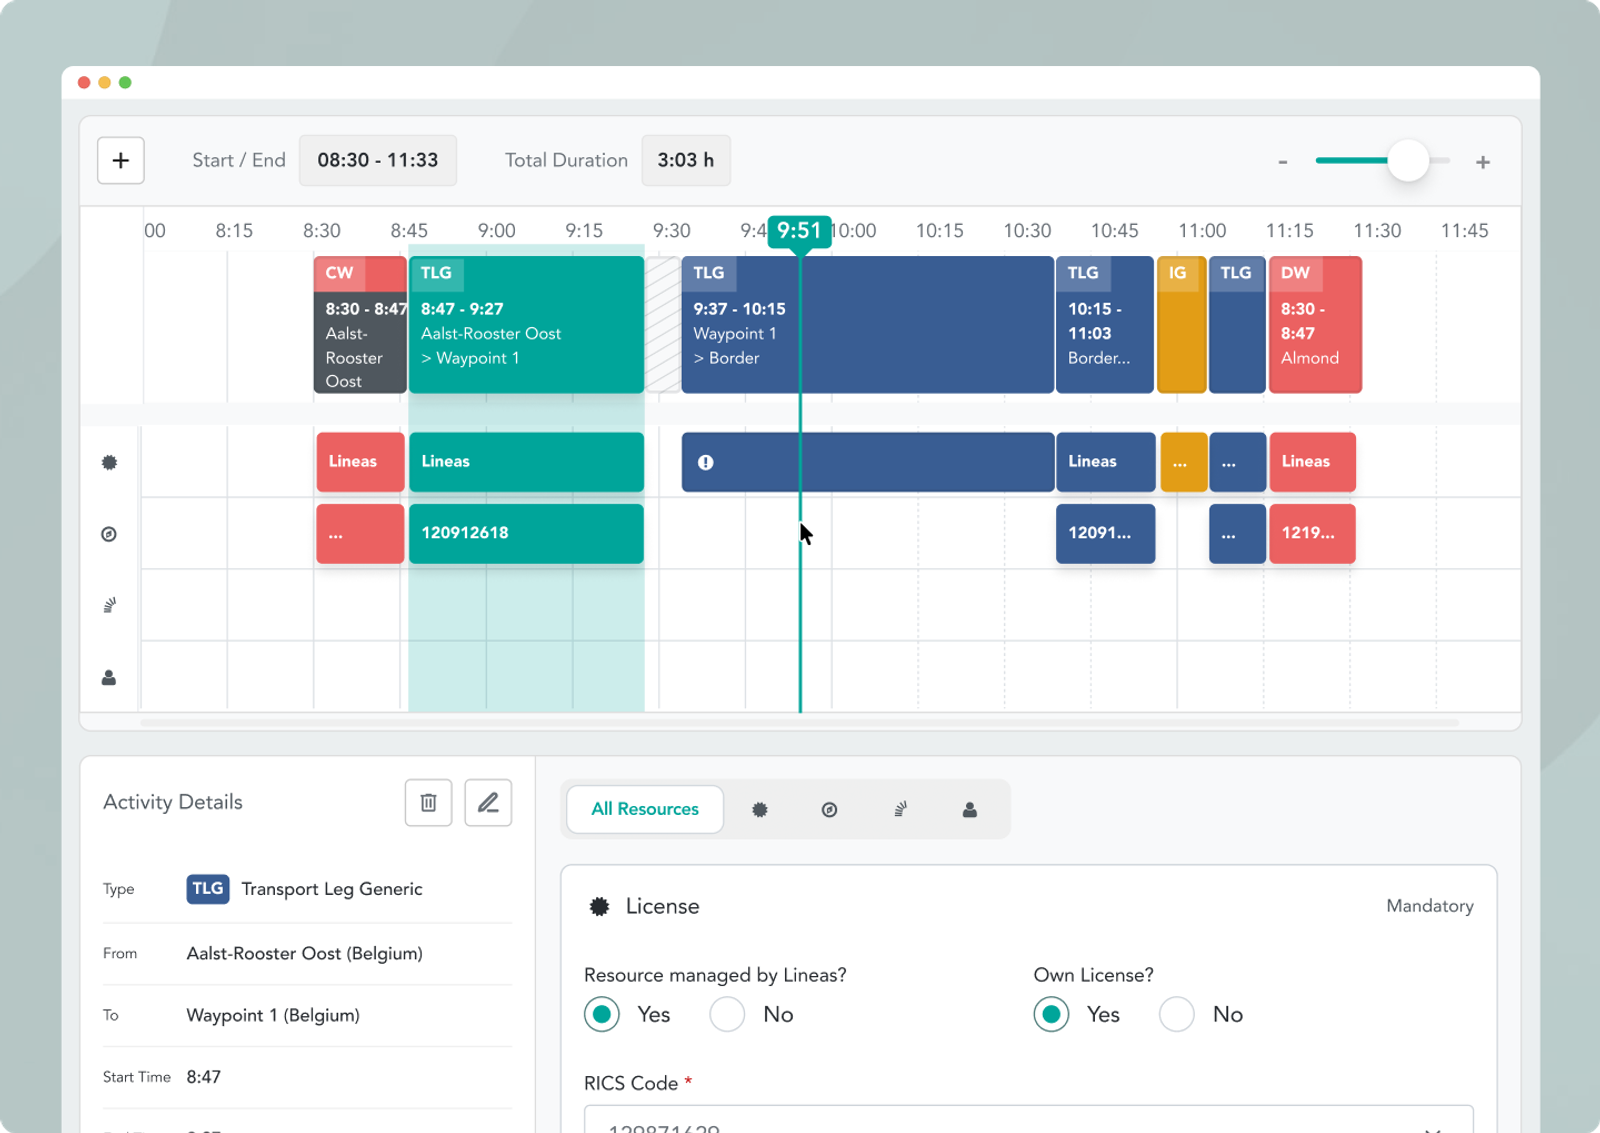
Task: Click the To value Waypoint 1 (Belgium)
Action: [x=273, y=1015]
